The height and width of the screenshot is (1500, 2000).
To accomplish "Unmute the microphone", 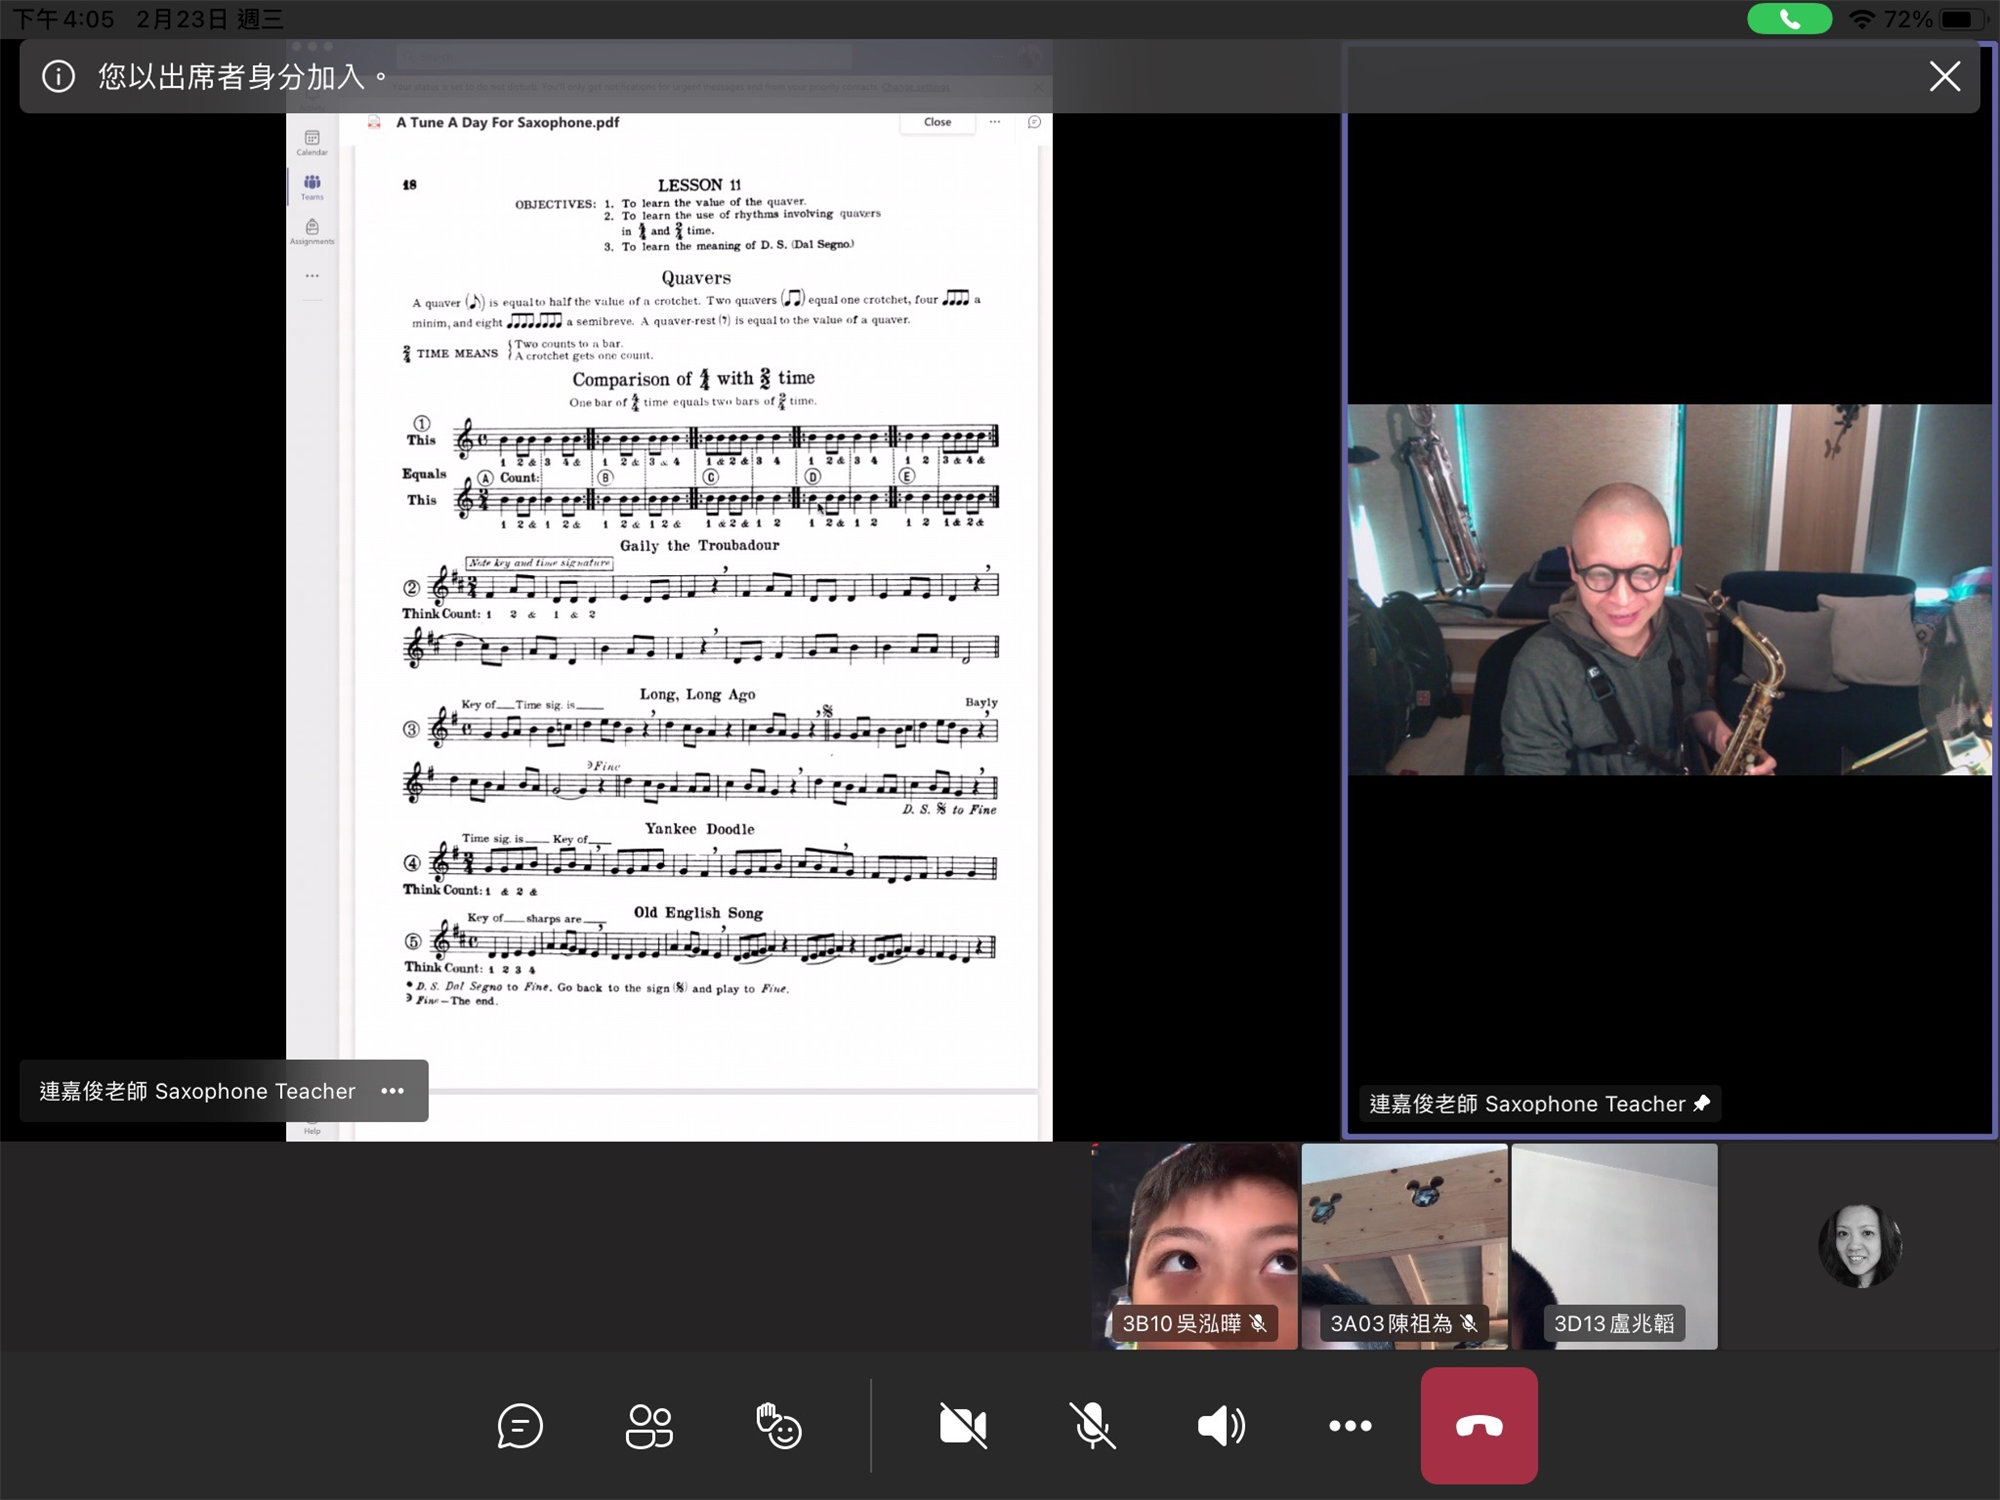I will [x=1092, y=1426].
